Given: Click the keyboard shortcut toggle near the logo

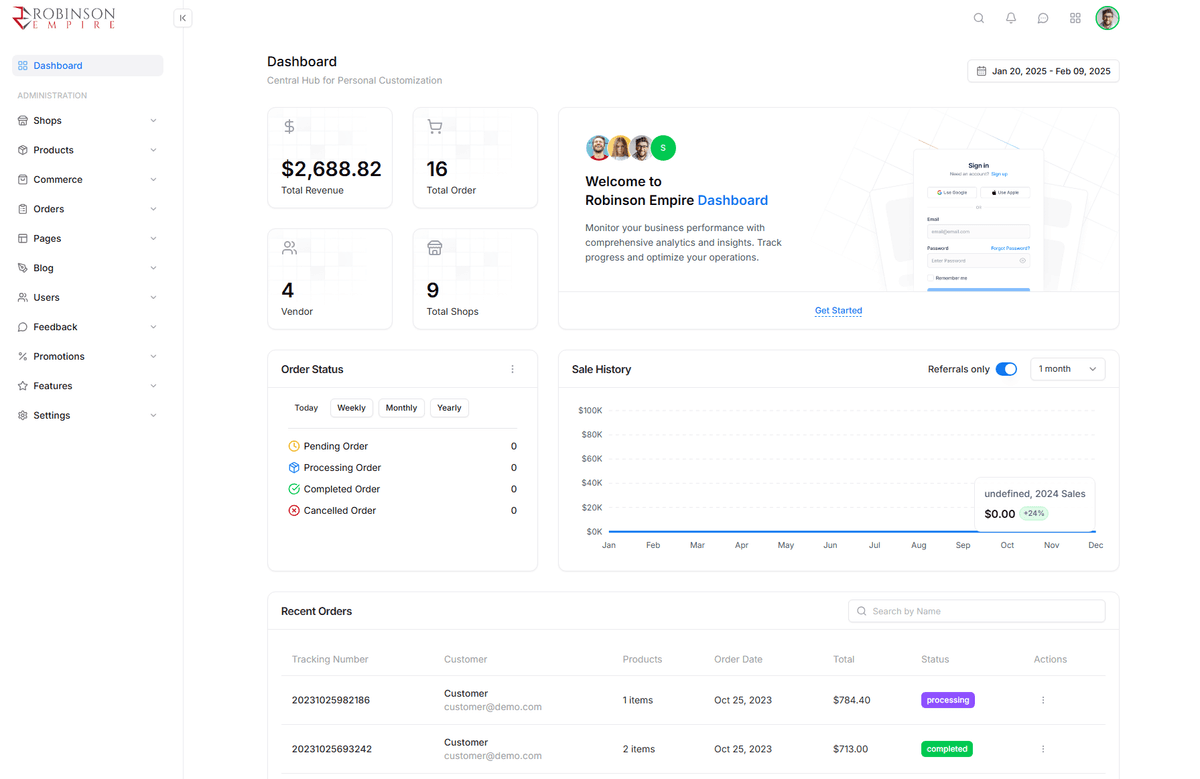Looking at the screenshot, I should 183,17.
